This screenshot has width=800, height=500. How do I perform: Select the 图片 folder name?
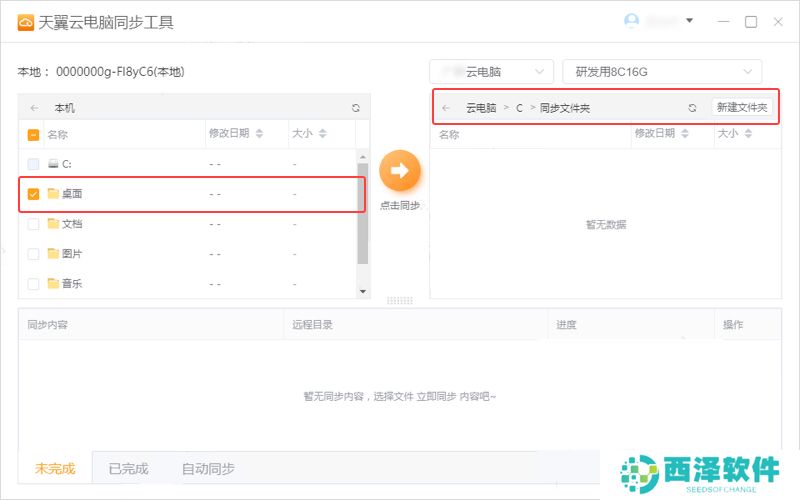pos(72,253)
